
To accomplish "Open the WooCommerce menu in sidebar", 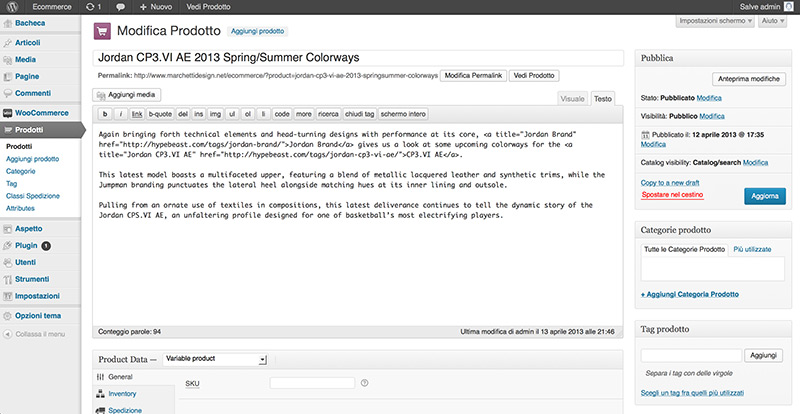I will tap(40, 113).
